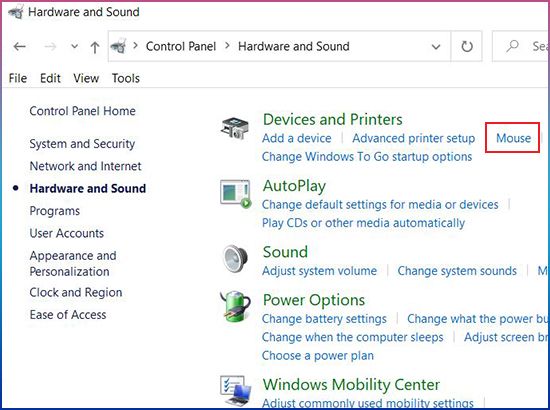Image resolution: width=550 pixels, height=410 pixels.
Task: Open Advanced printer setup
Action: [x=414, y=138]
